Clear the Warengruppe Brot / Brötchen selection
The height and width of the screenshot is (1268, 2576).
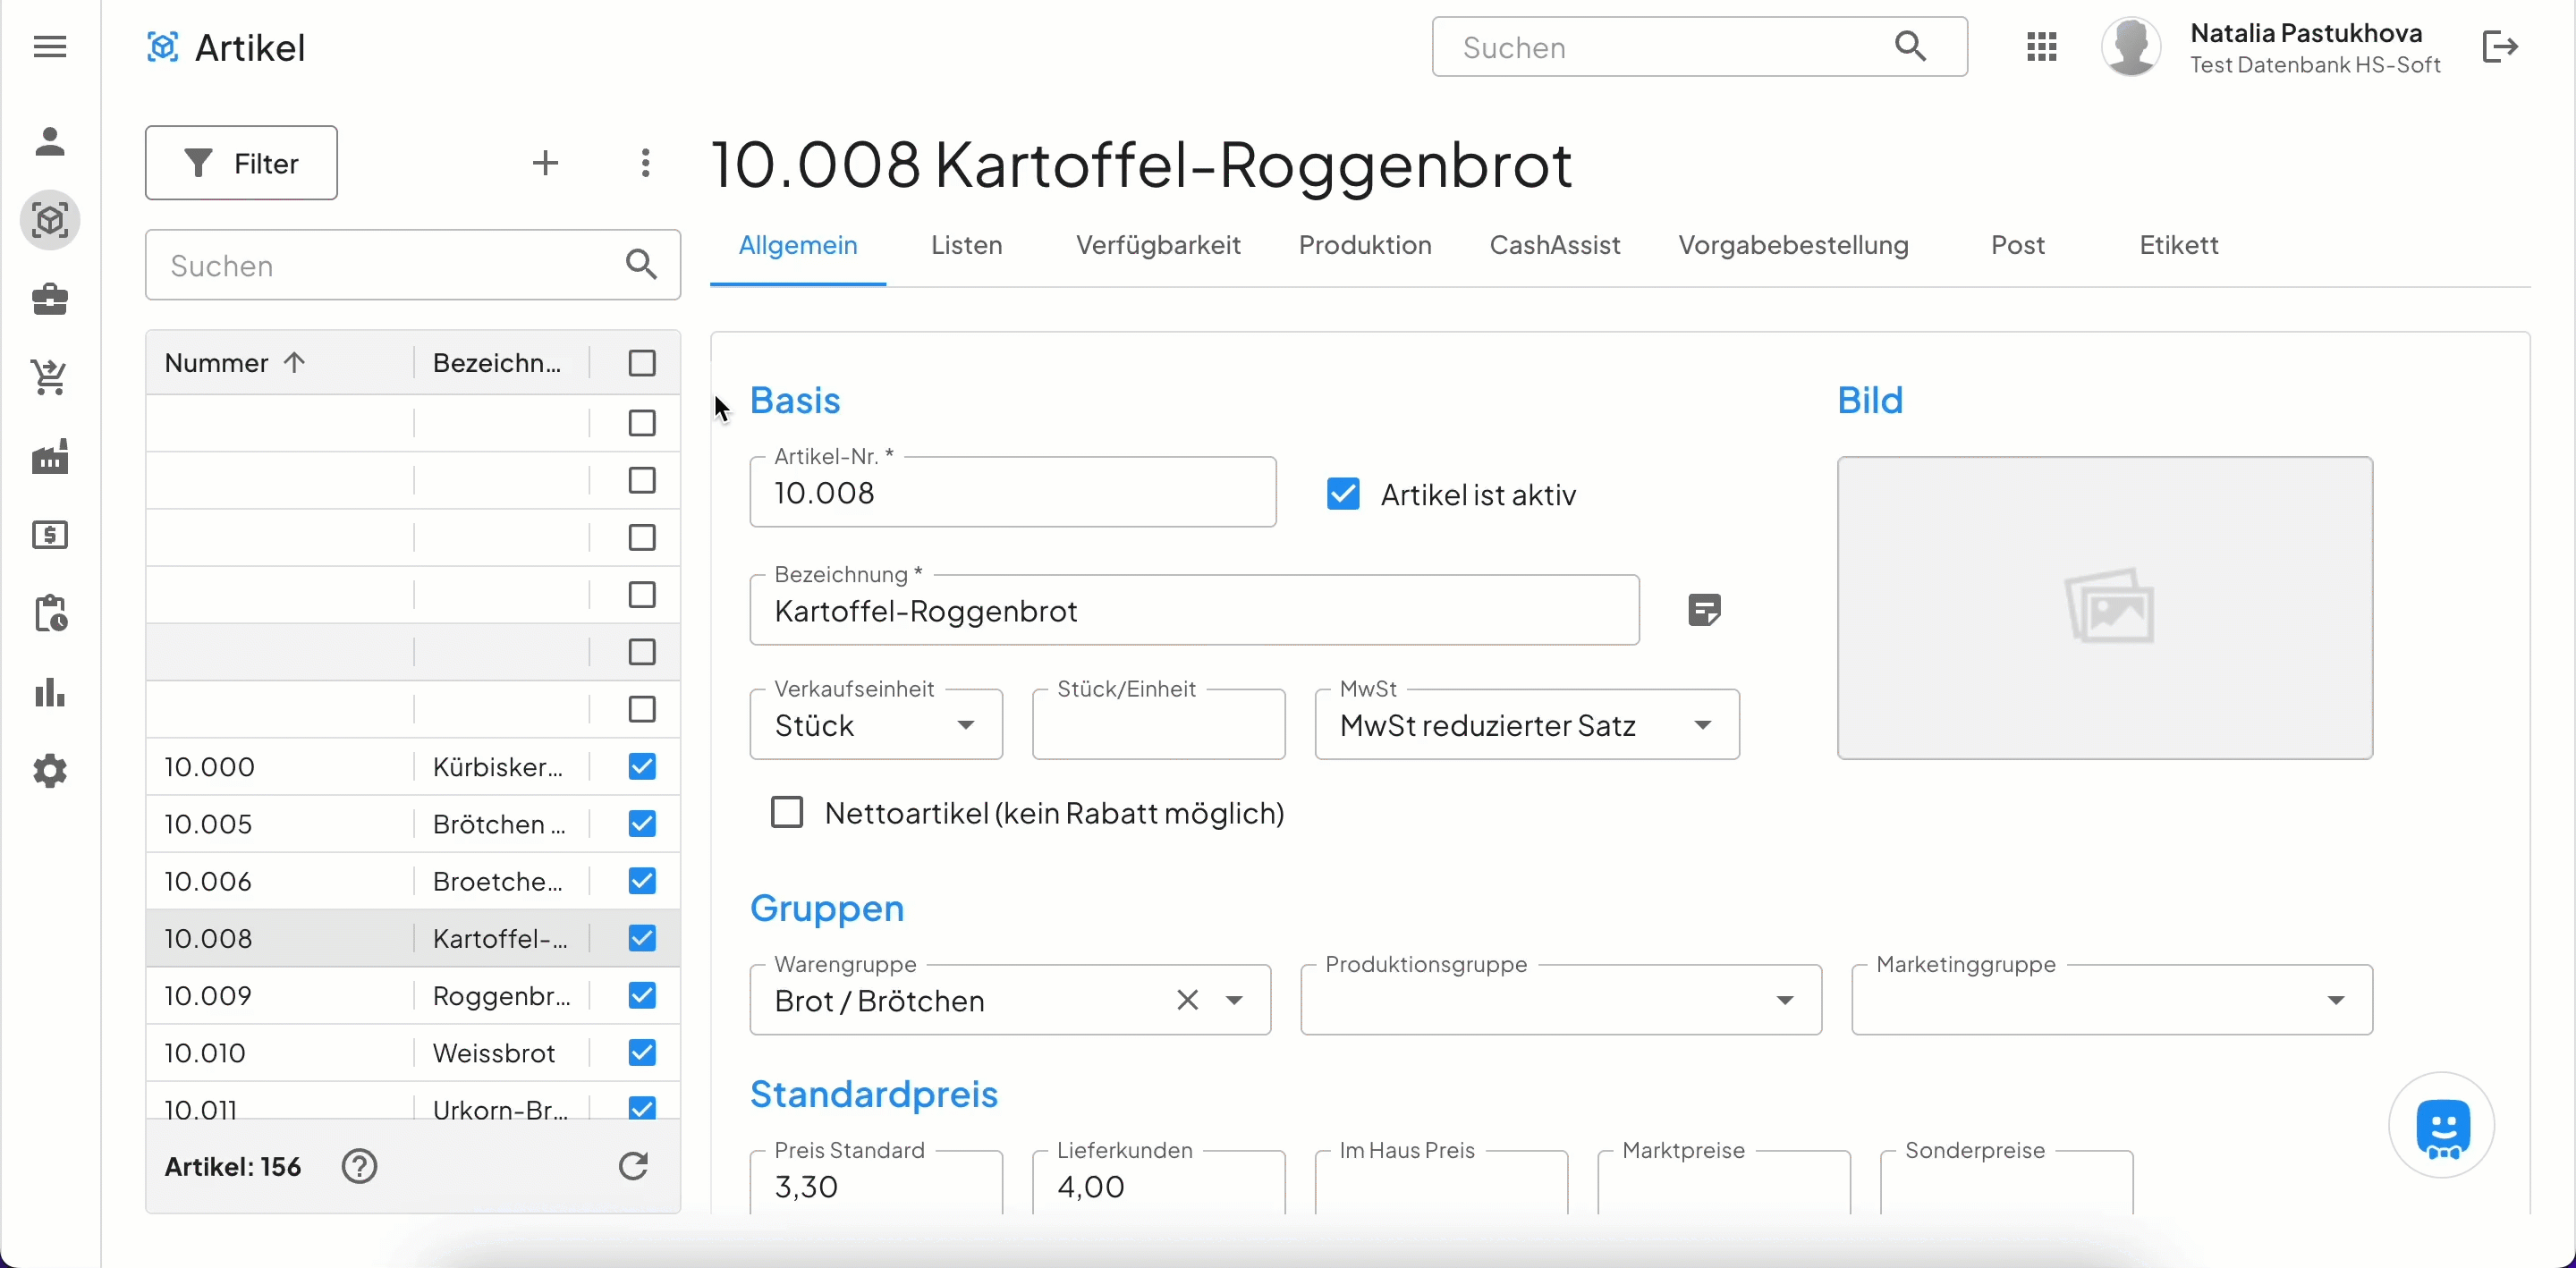1187,1000
